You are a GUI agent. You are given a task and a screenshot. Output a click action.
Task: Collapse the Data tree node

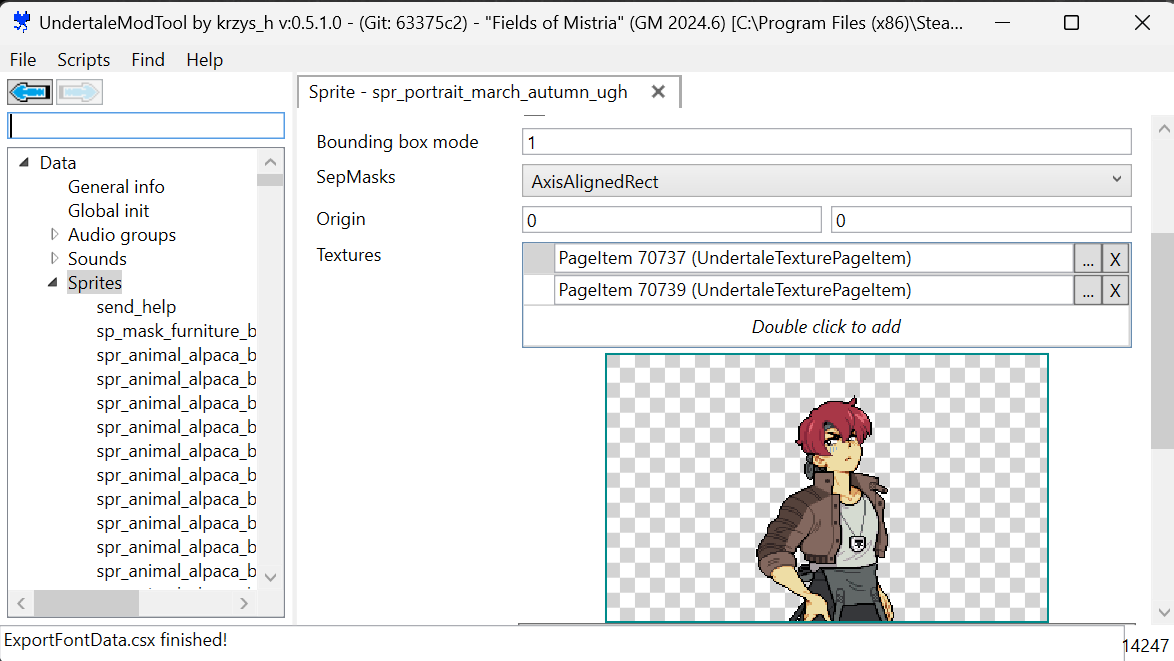pos(24,162)
